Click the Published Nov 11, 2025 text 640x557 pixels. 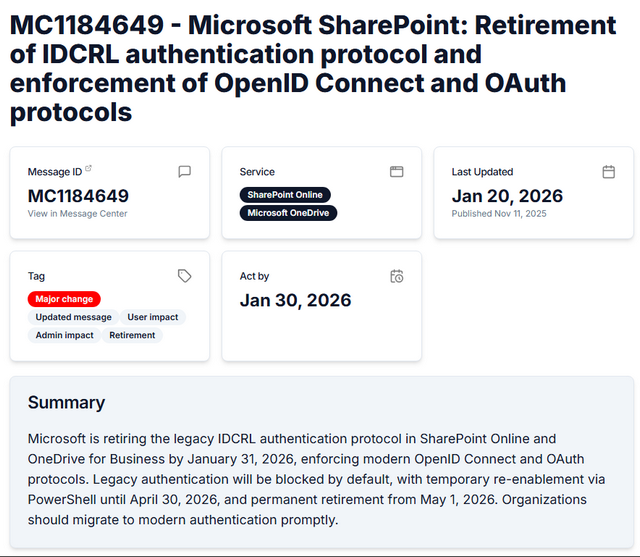pos(499,213)
